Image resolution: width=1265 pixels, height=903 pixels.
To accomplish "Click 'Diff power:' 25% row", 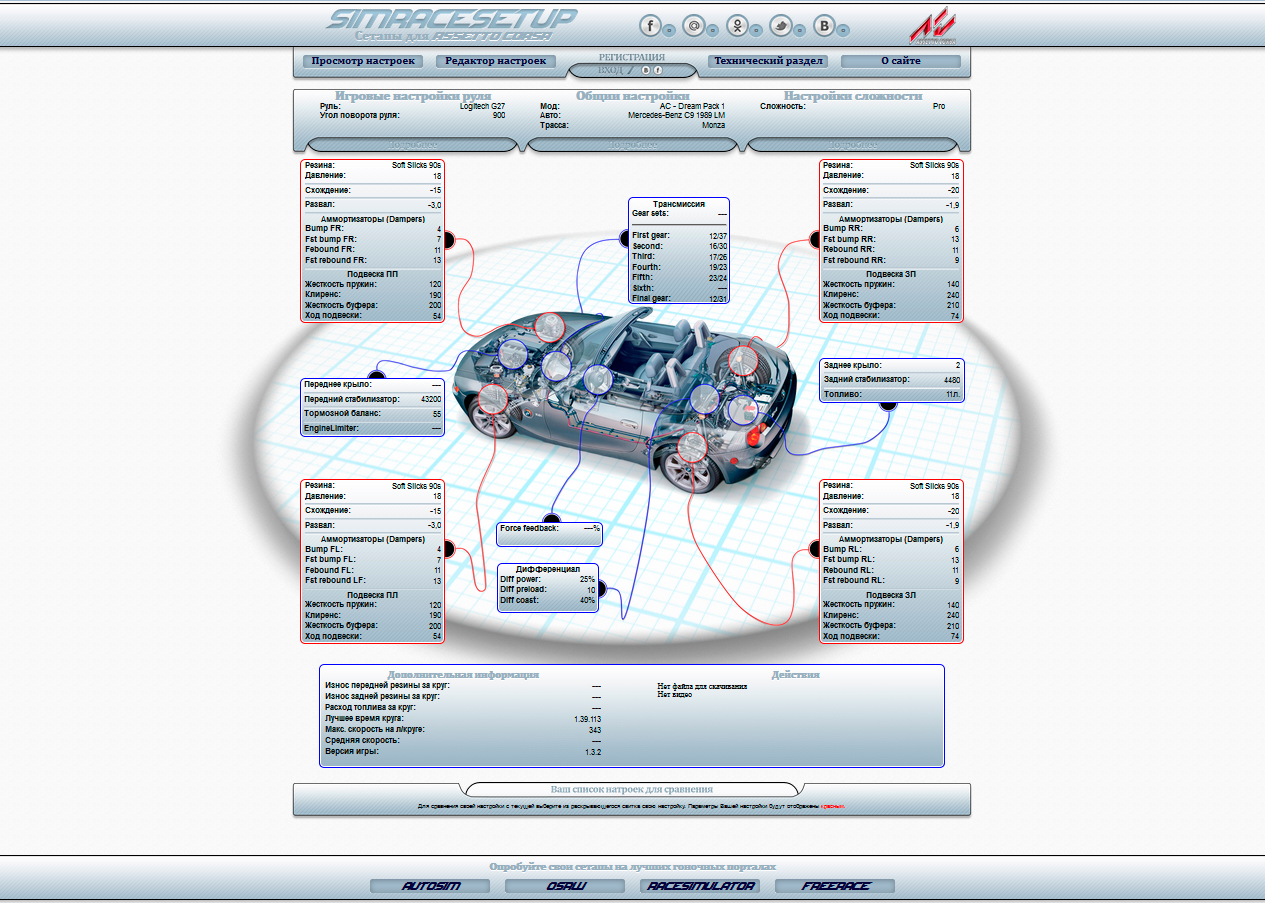I will pos(548,579).
